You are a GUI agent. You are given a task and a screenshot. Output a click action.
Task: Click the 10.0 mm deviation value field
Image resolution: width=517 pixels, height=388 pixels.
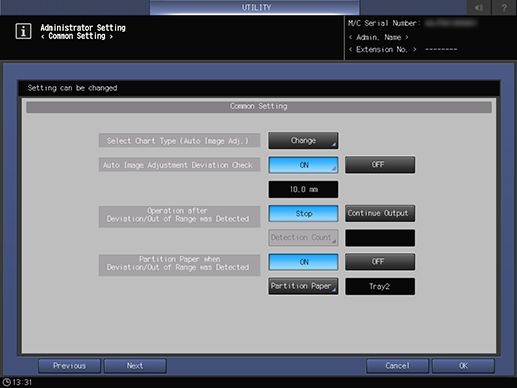303,189
